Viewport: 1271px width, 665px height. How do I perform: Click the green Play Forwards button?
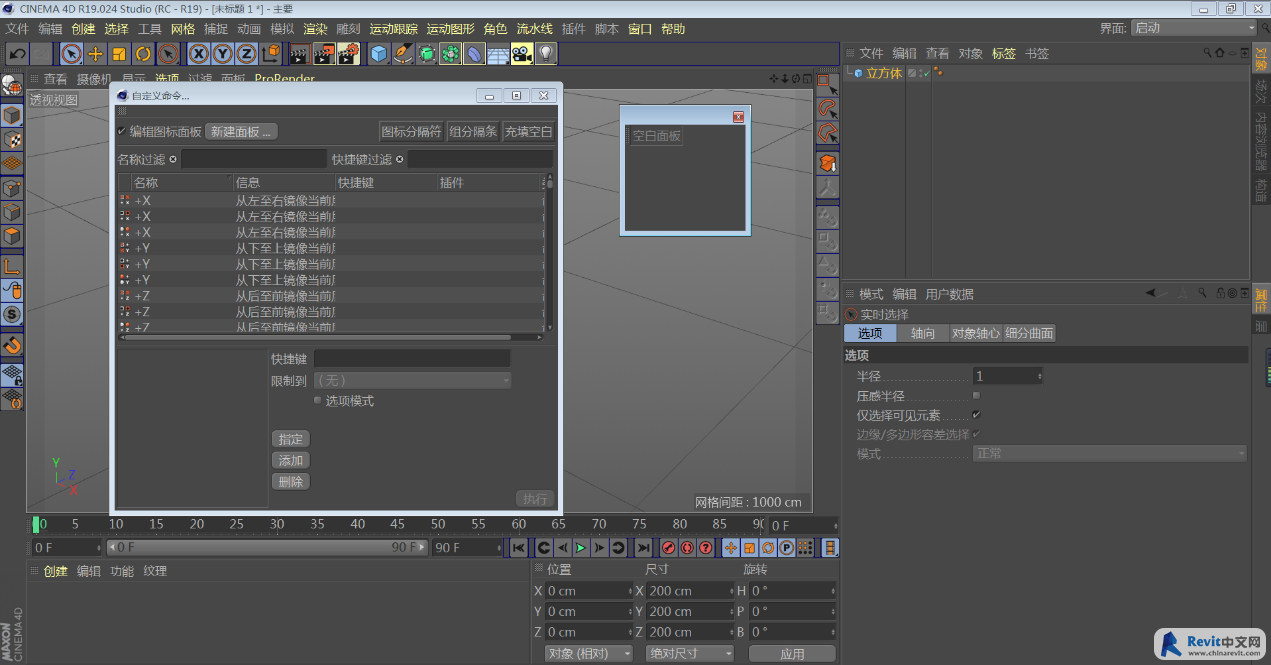580,548
